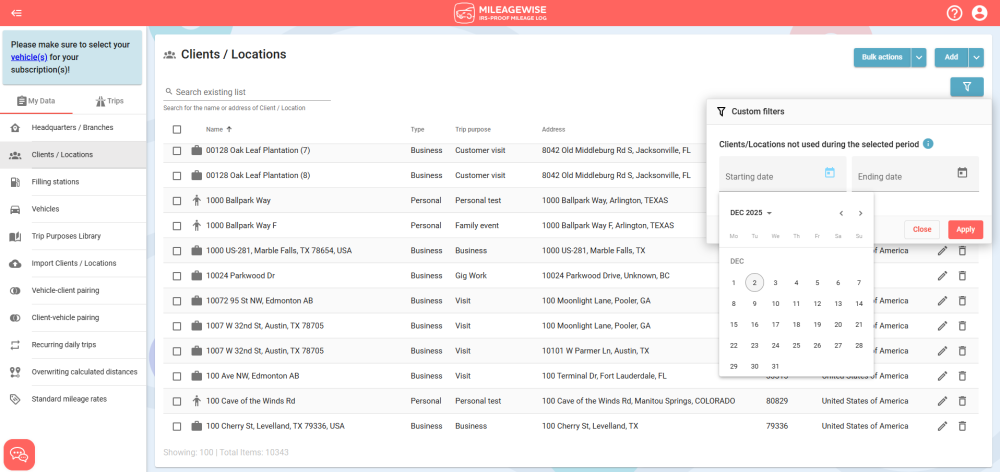Expand the Add button dropdown arrow
Image resolution: width=1000 pixels, height=472 pixels.
click(977, 58)
